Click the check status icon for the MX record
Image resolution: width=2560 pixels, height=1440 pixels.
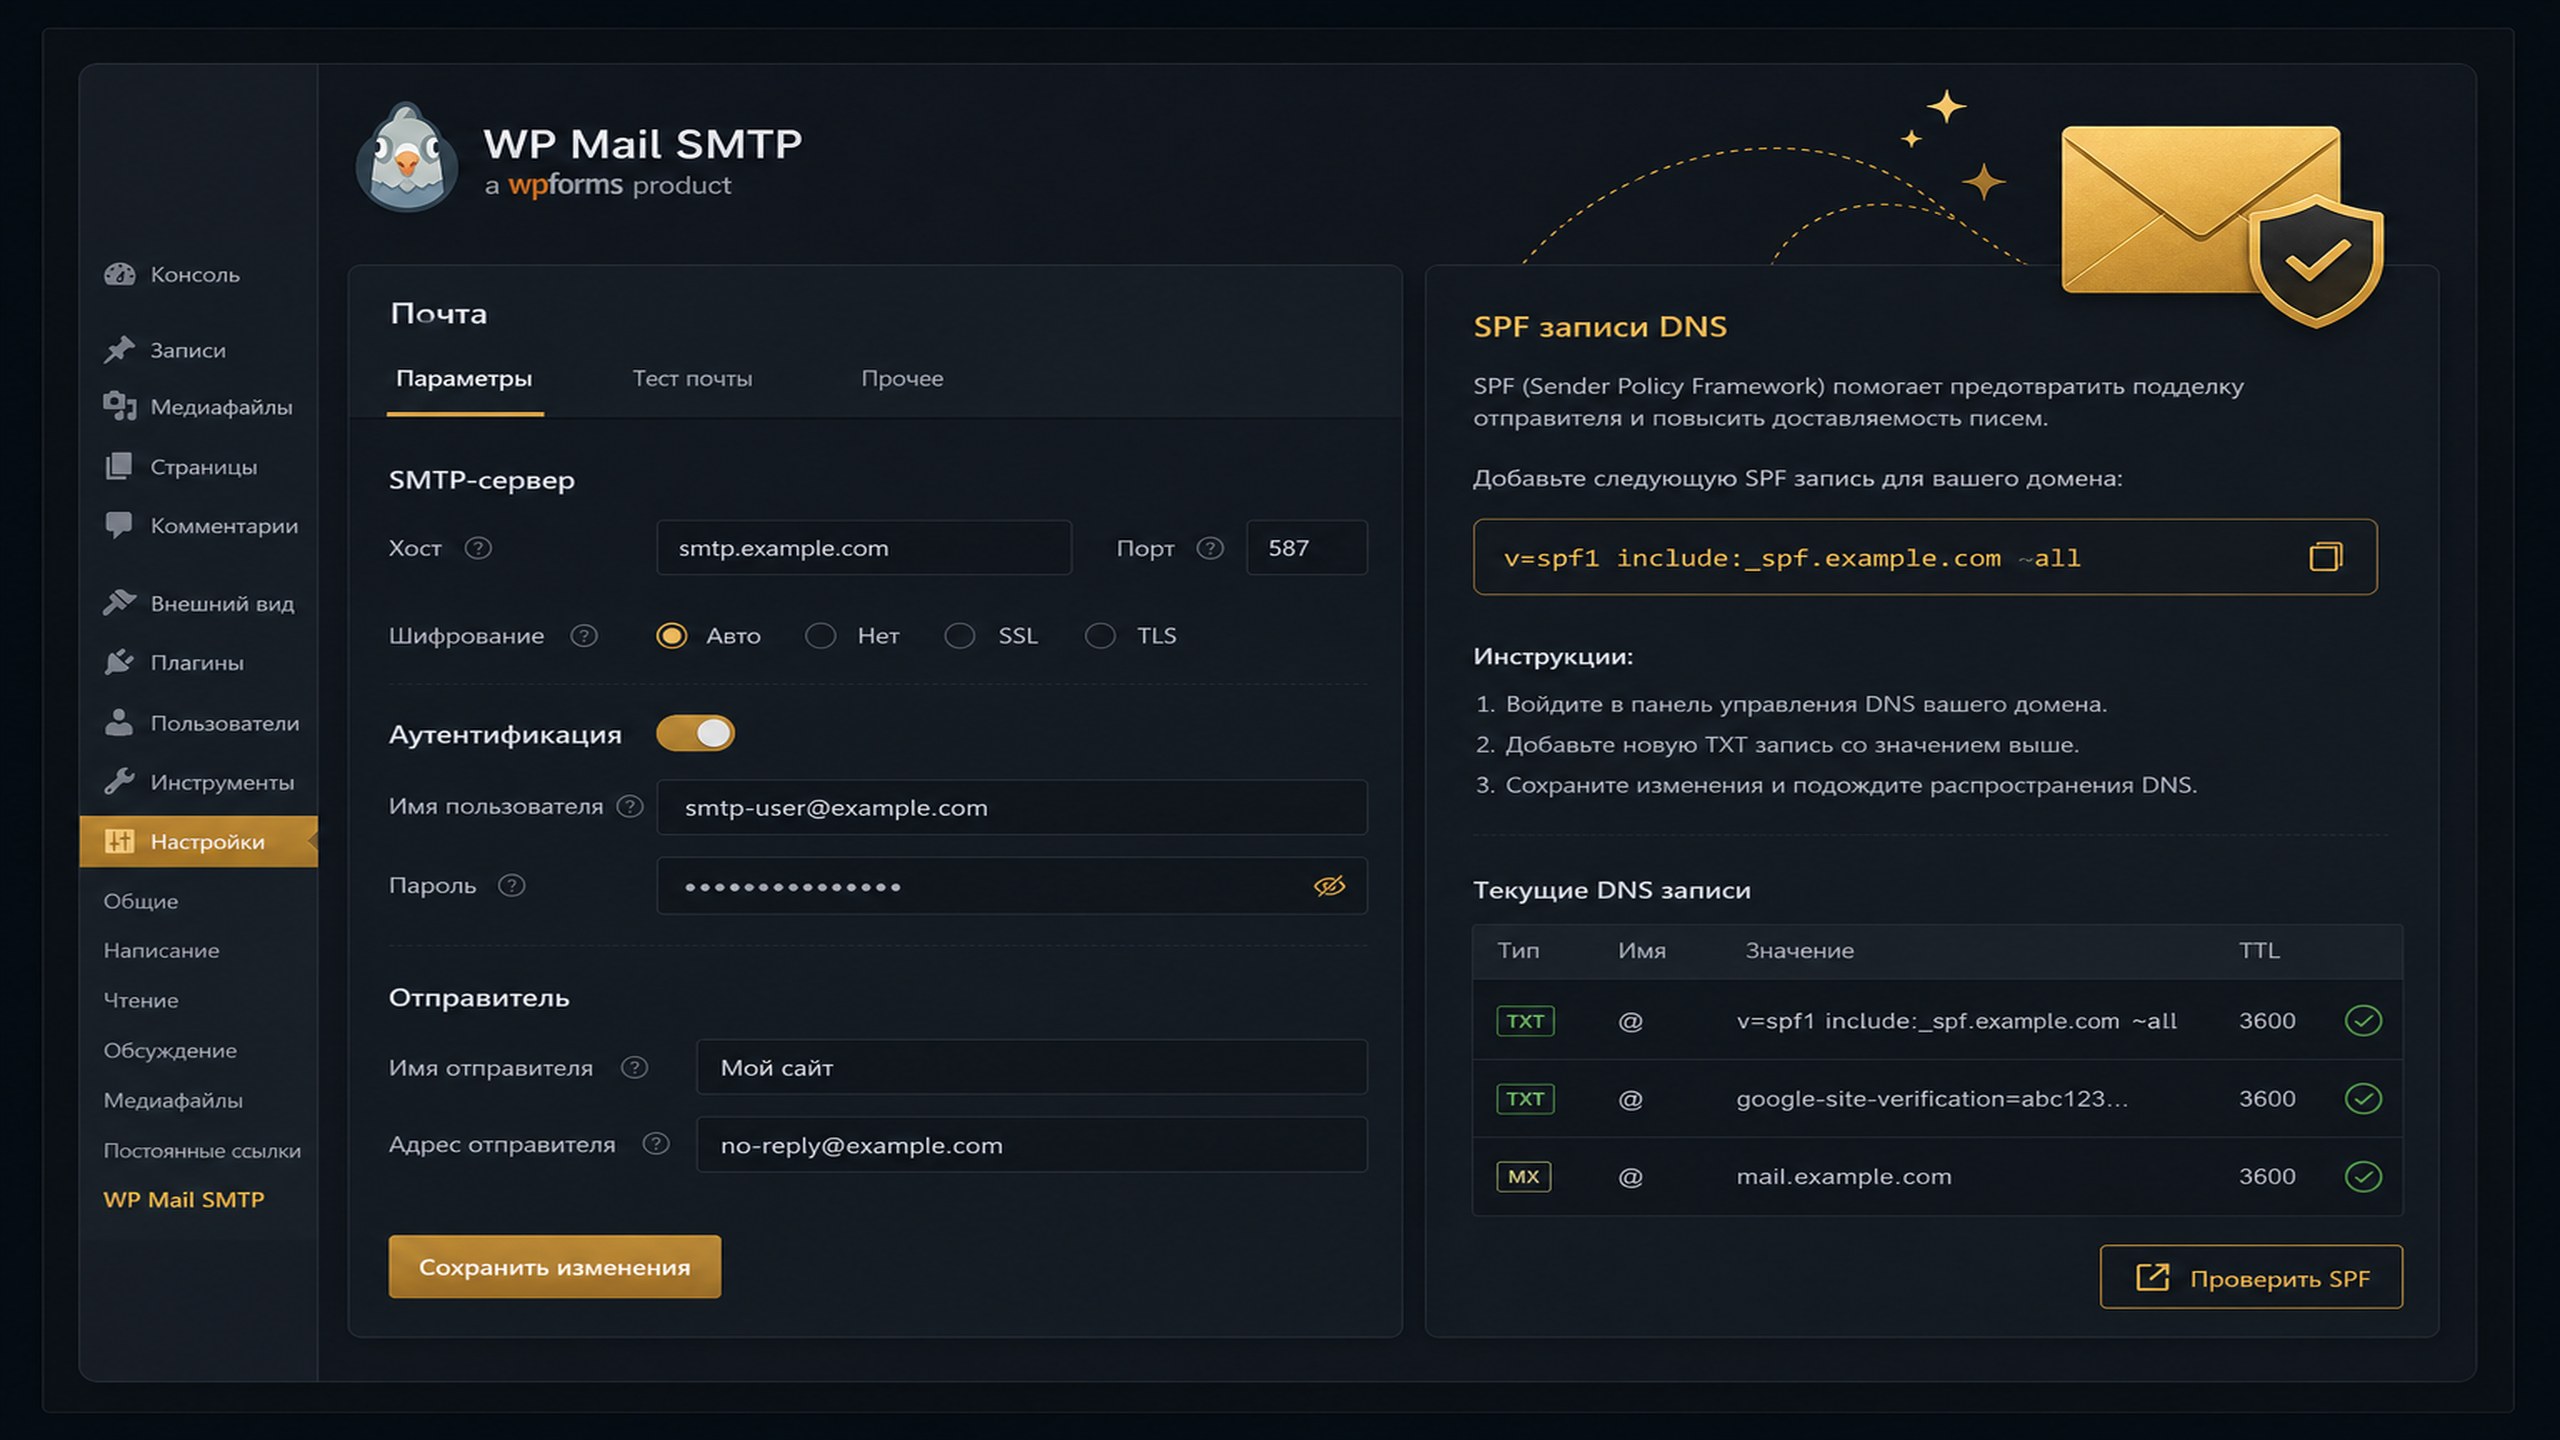[x=2363, y=1177]
